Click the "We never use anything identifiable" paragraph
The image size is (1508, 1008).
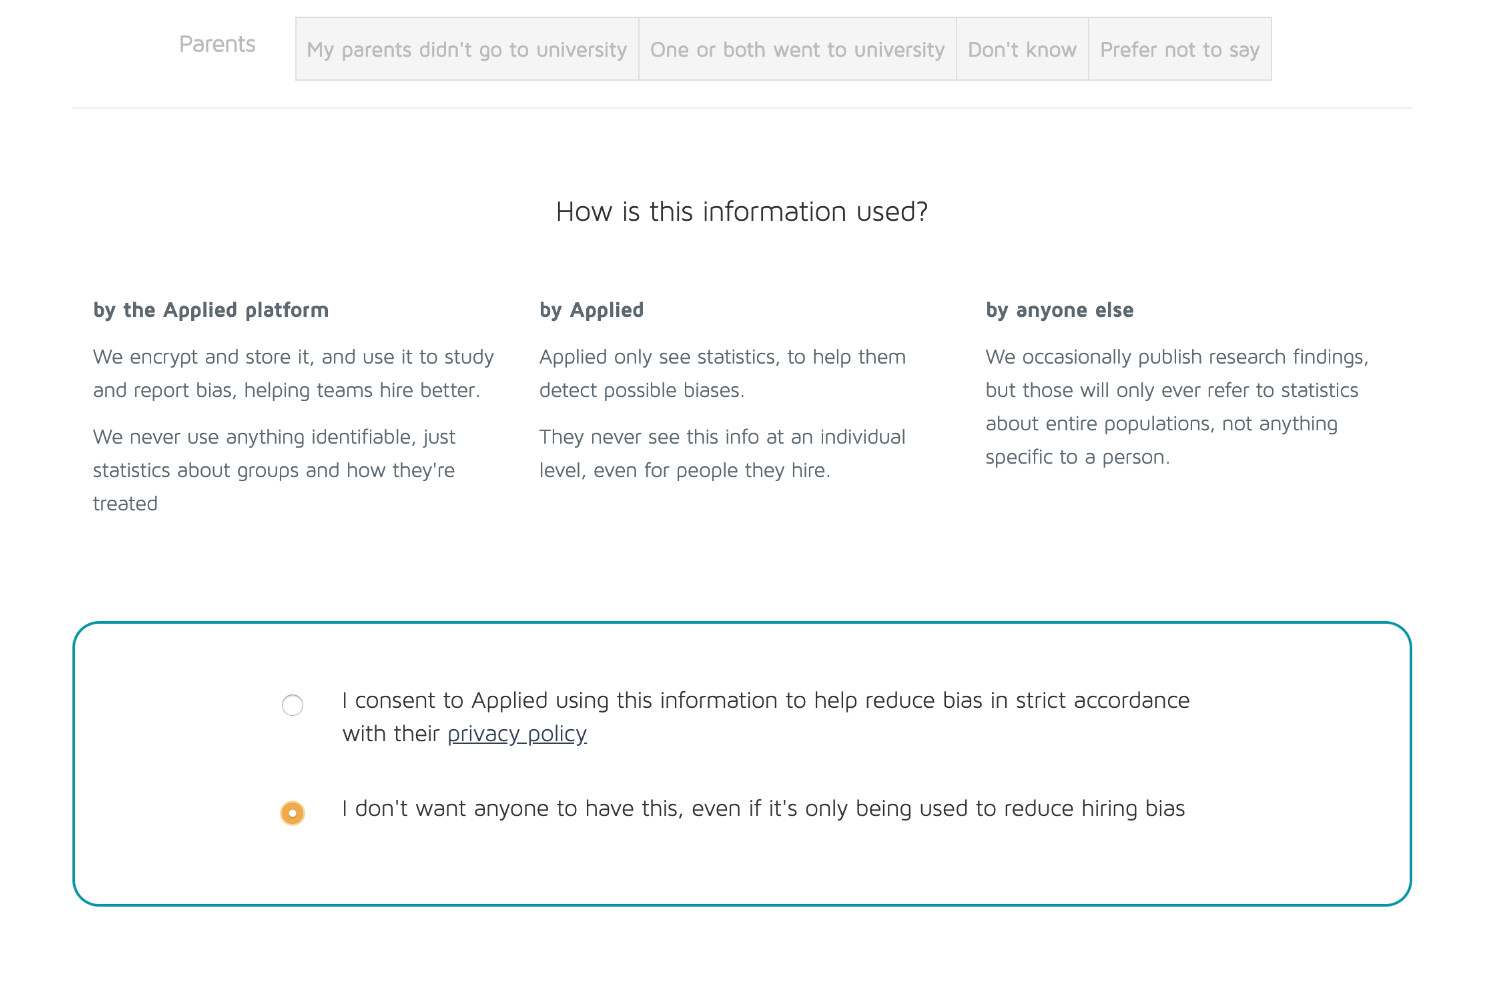274,453
